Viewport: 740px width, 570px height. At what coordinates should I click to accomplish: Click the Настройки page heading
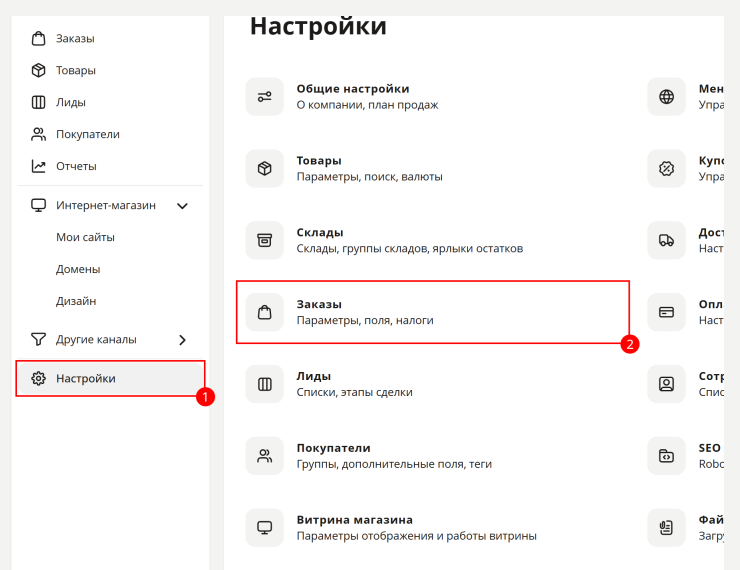[x=318, y=26]
